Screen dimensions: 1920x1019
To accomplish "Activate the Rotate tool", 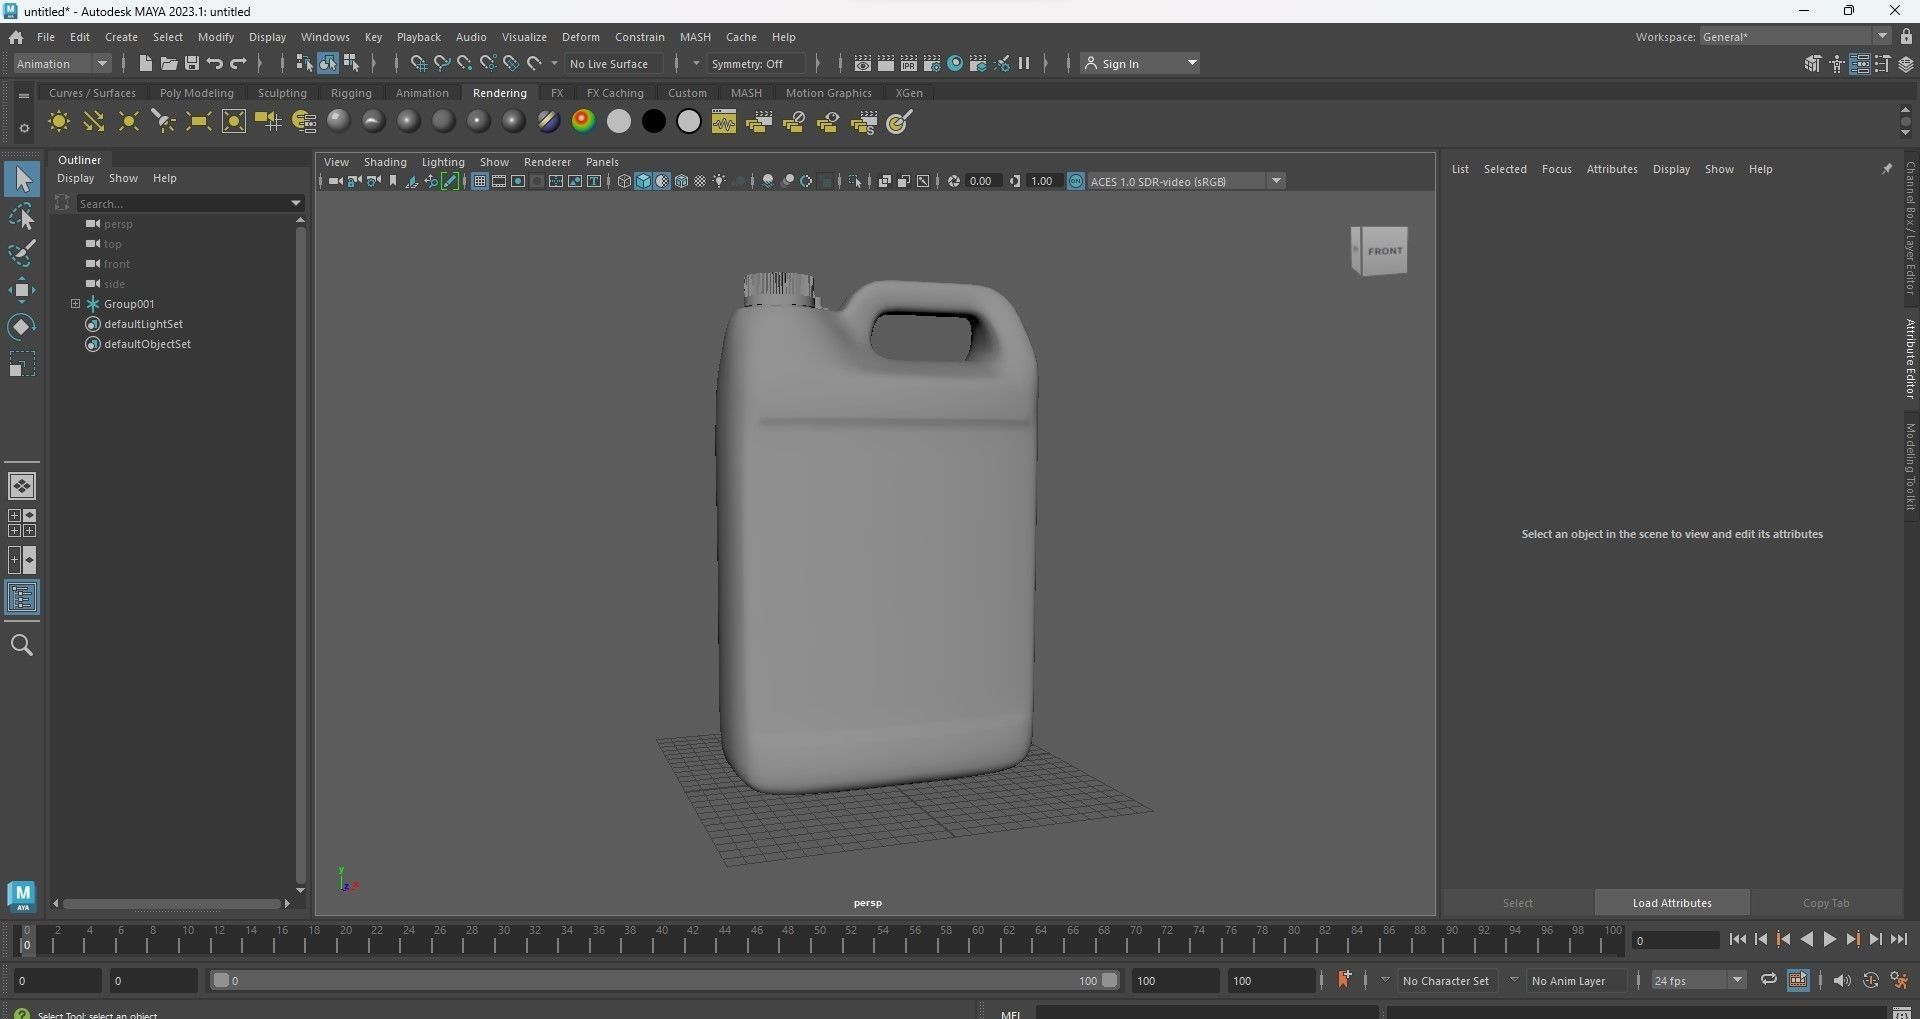I will tap(22, 327).
